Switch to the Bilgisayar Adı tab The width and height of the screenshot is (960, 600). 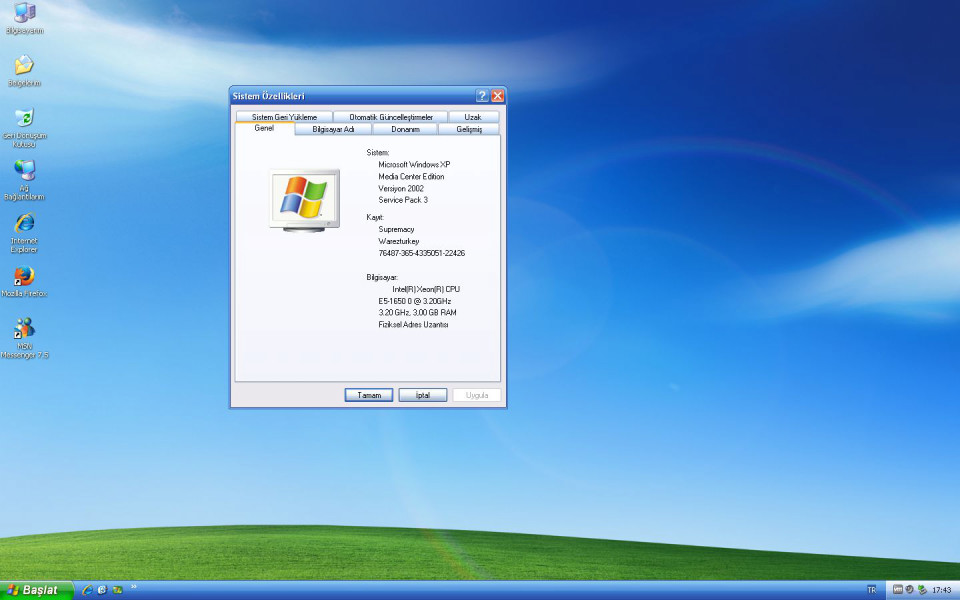coord(333,129)
